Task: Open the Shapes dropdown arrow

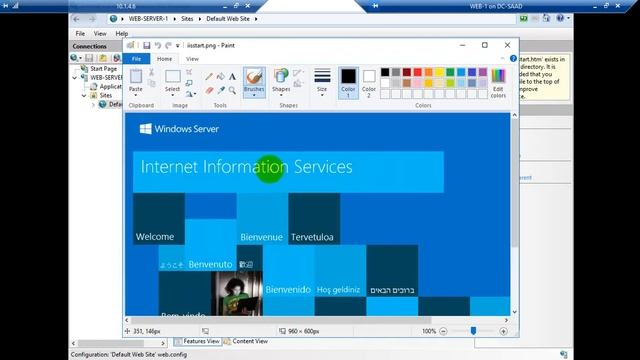Action: [x=281, y=96]
